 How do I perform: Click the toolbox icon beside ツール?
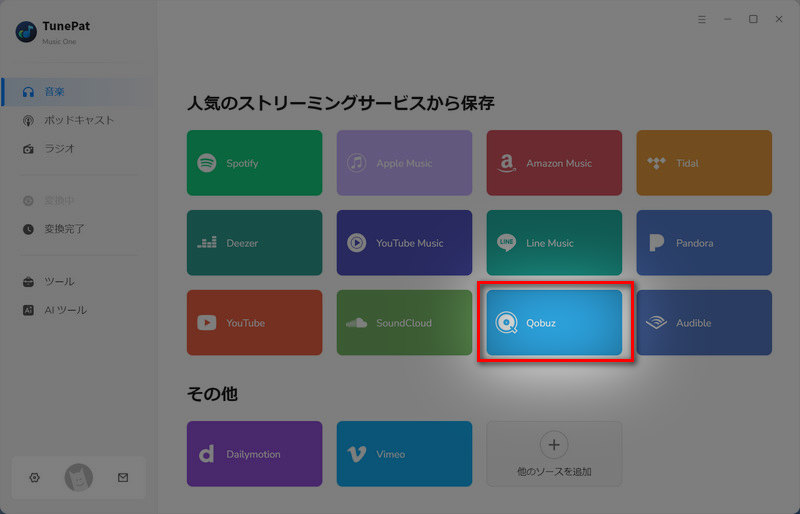coord(28,282)
